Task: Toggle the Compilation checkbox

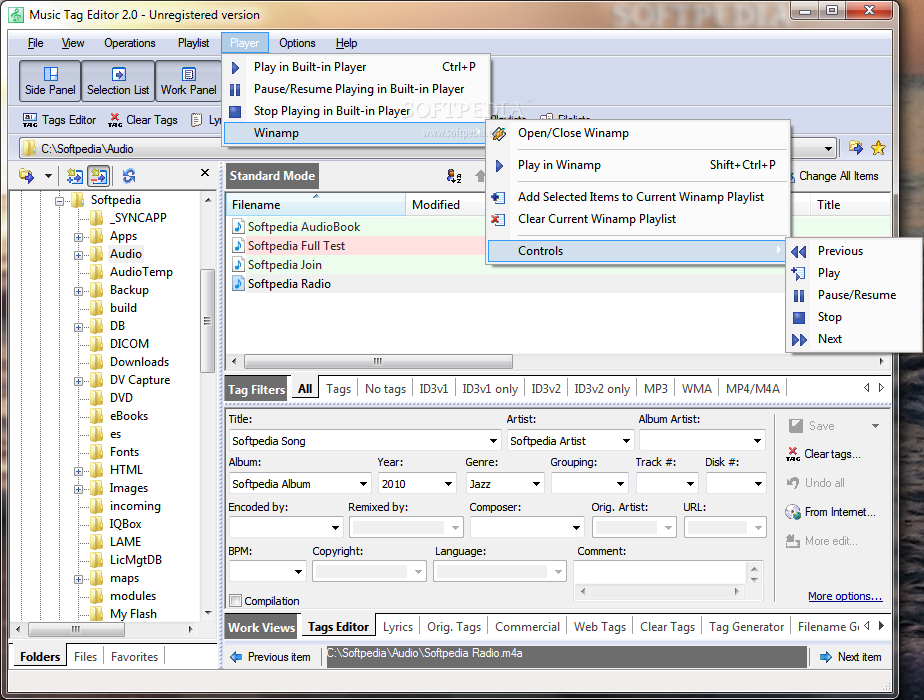Action: [x=235, y=600]
